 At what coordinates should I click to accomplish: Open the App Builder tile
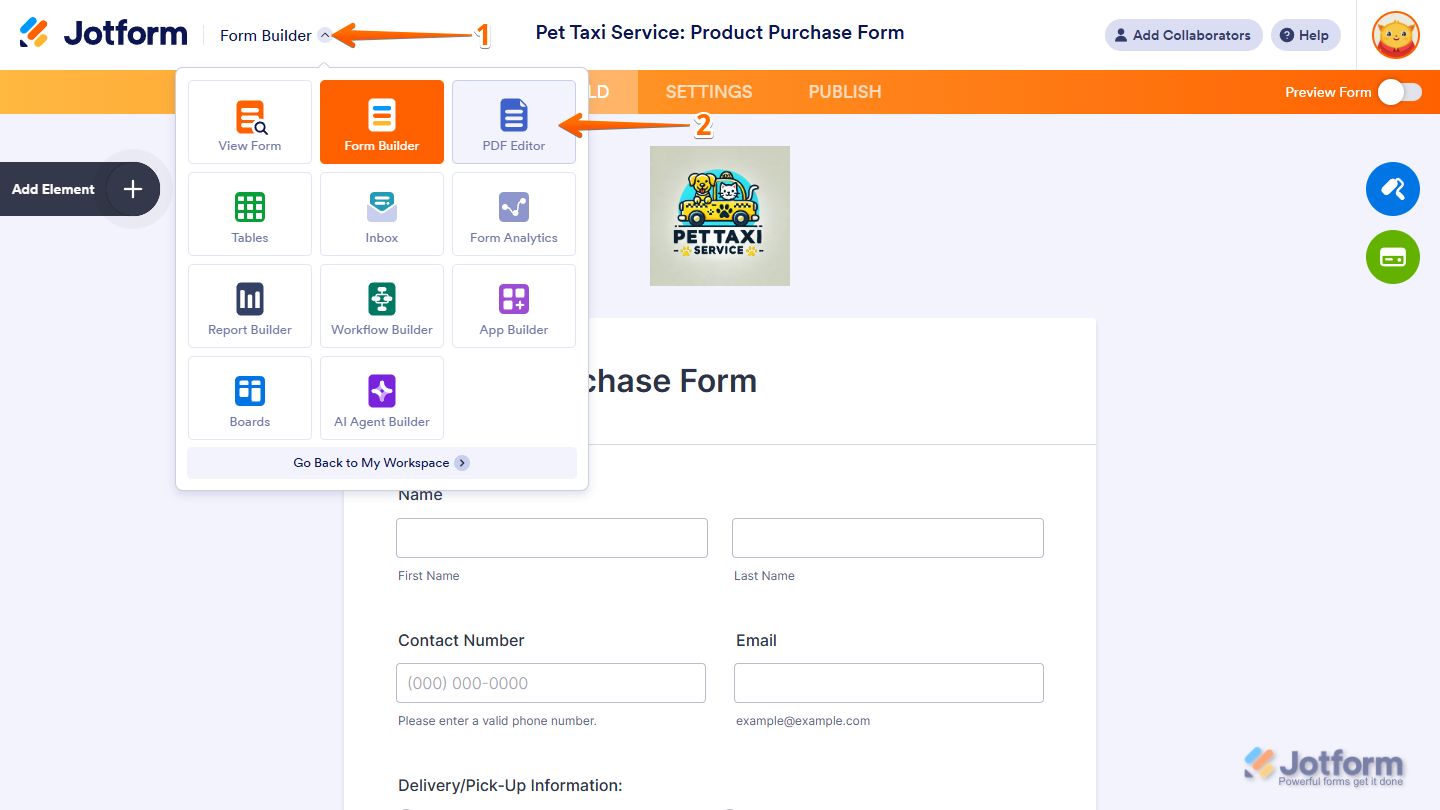click(x=514, y=306)
